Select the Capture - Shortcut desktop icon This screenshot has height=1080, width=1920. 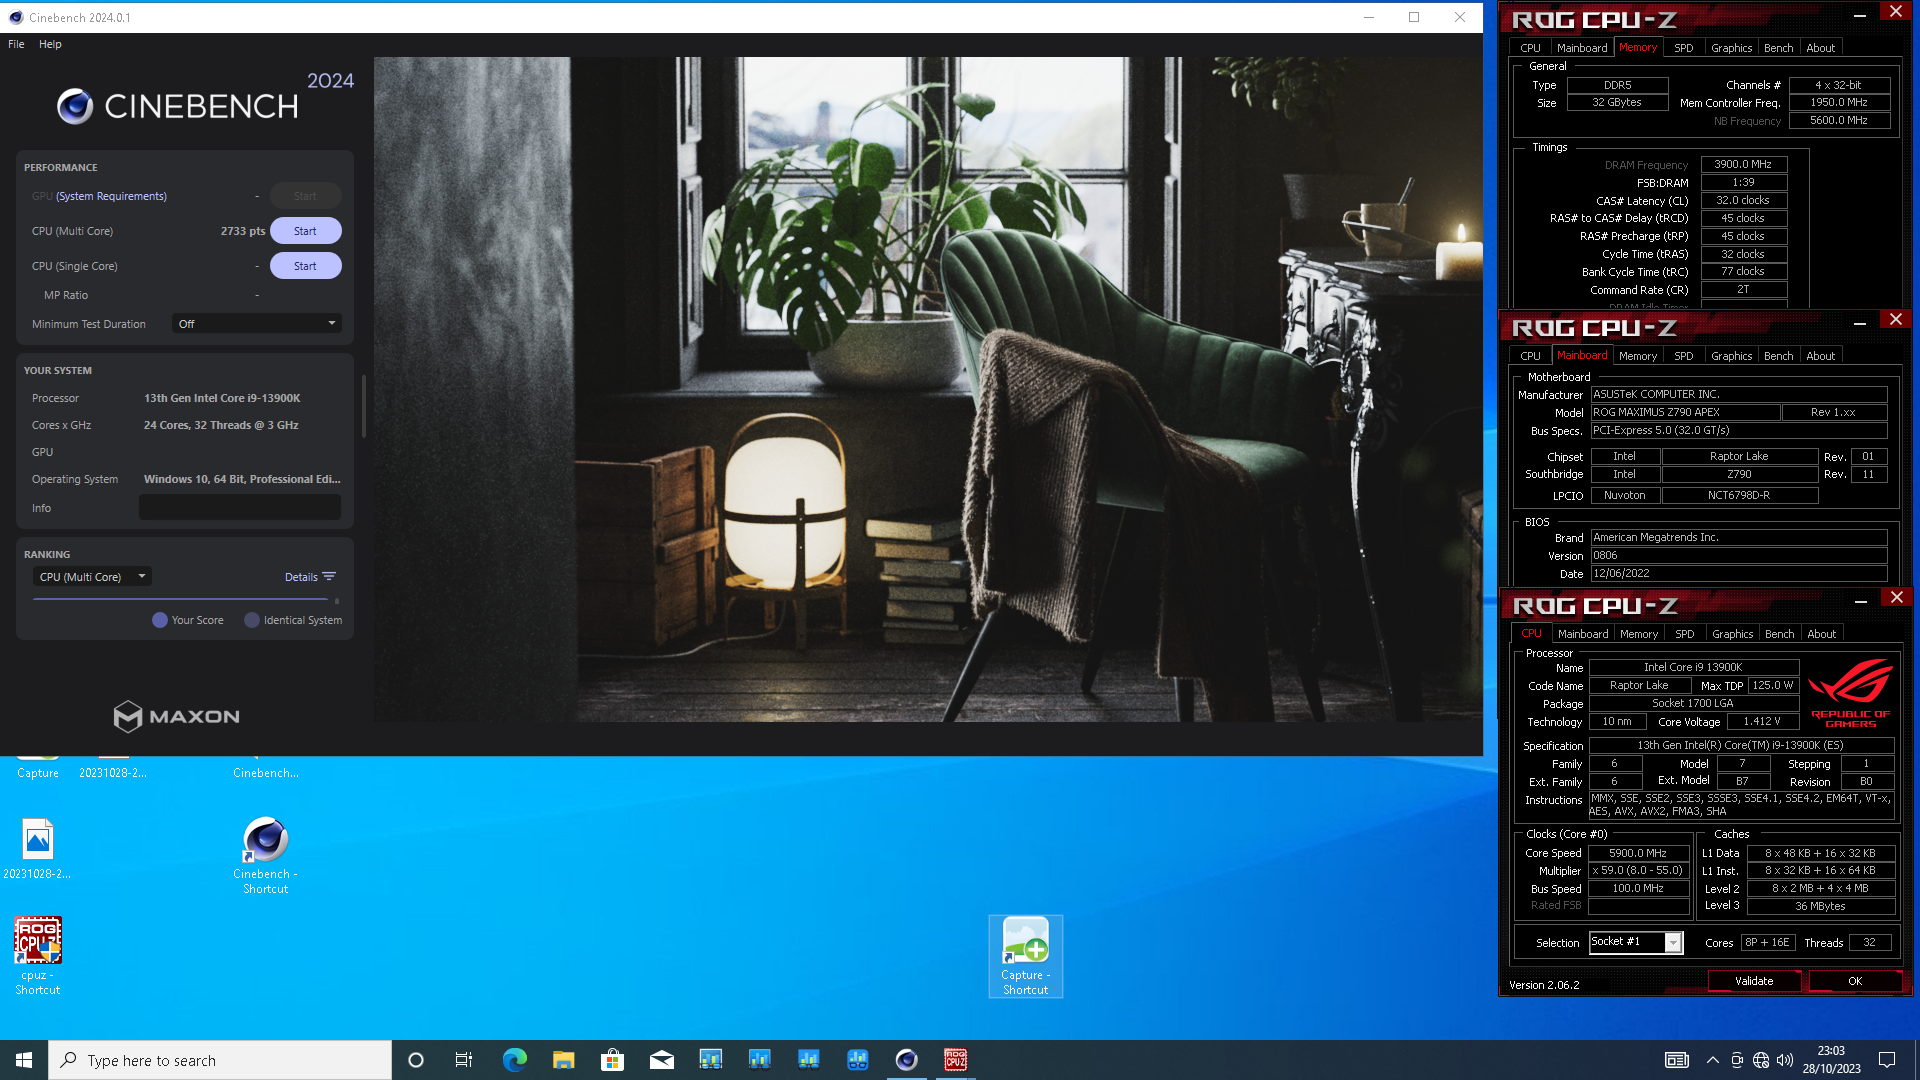1025,956
